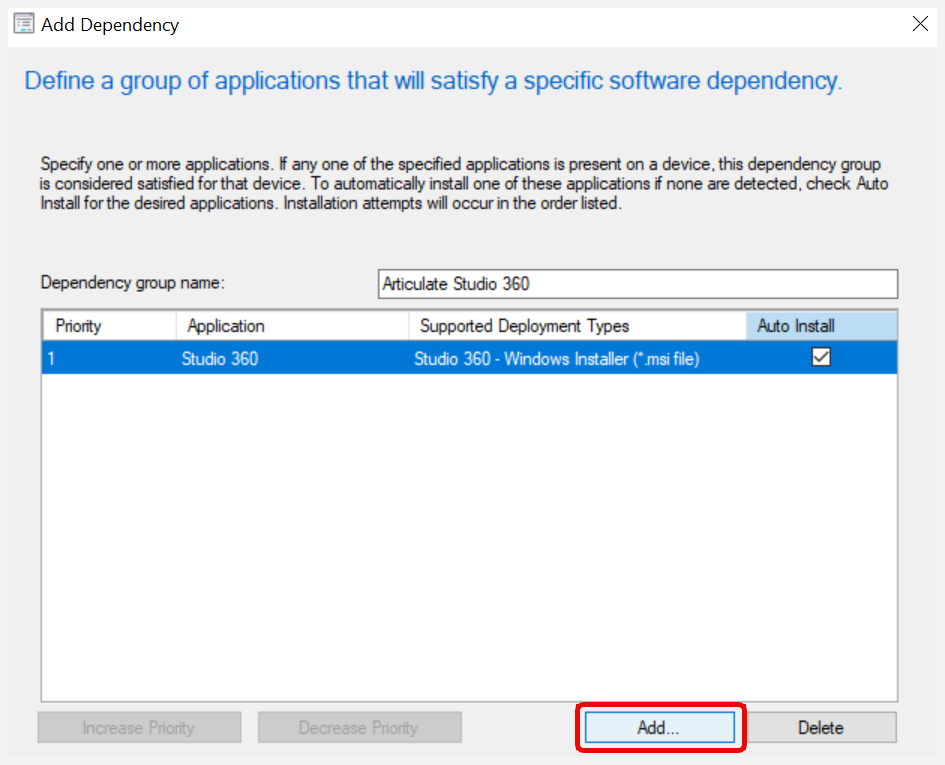
Task: Edit the Dependency group name field
Action: 638,284
